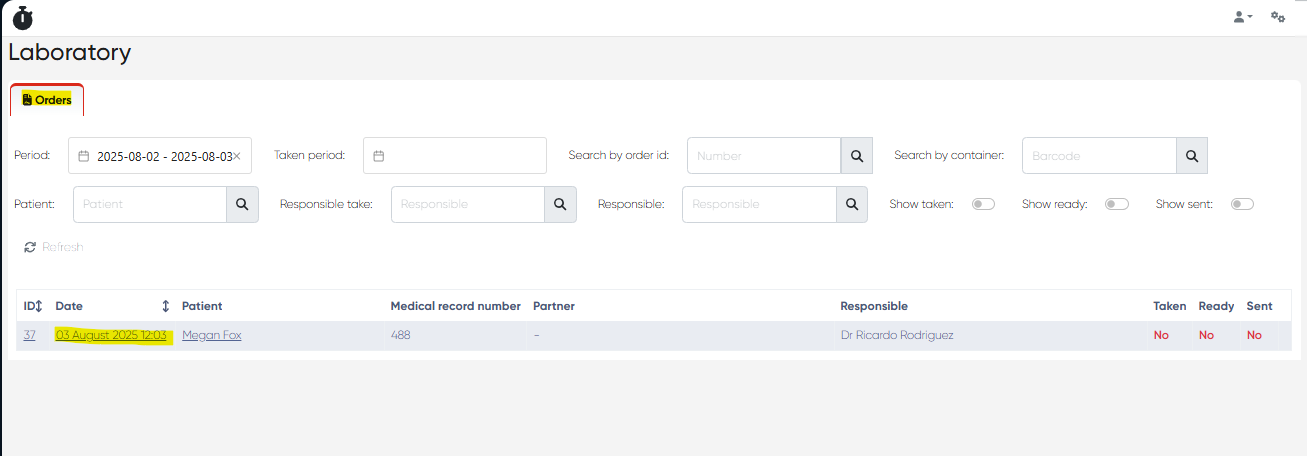Image resolution: width=1307 pixels, height=456 pixels.
Task: Sort orders using Date column arrows
Action: tap(166, 306)
